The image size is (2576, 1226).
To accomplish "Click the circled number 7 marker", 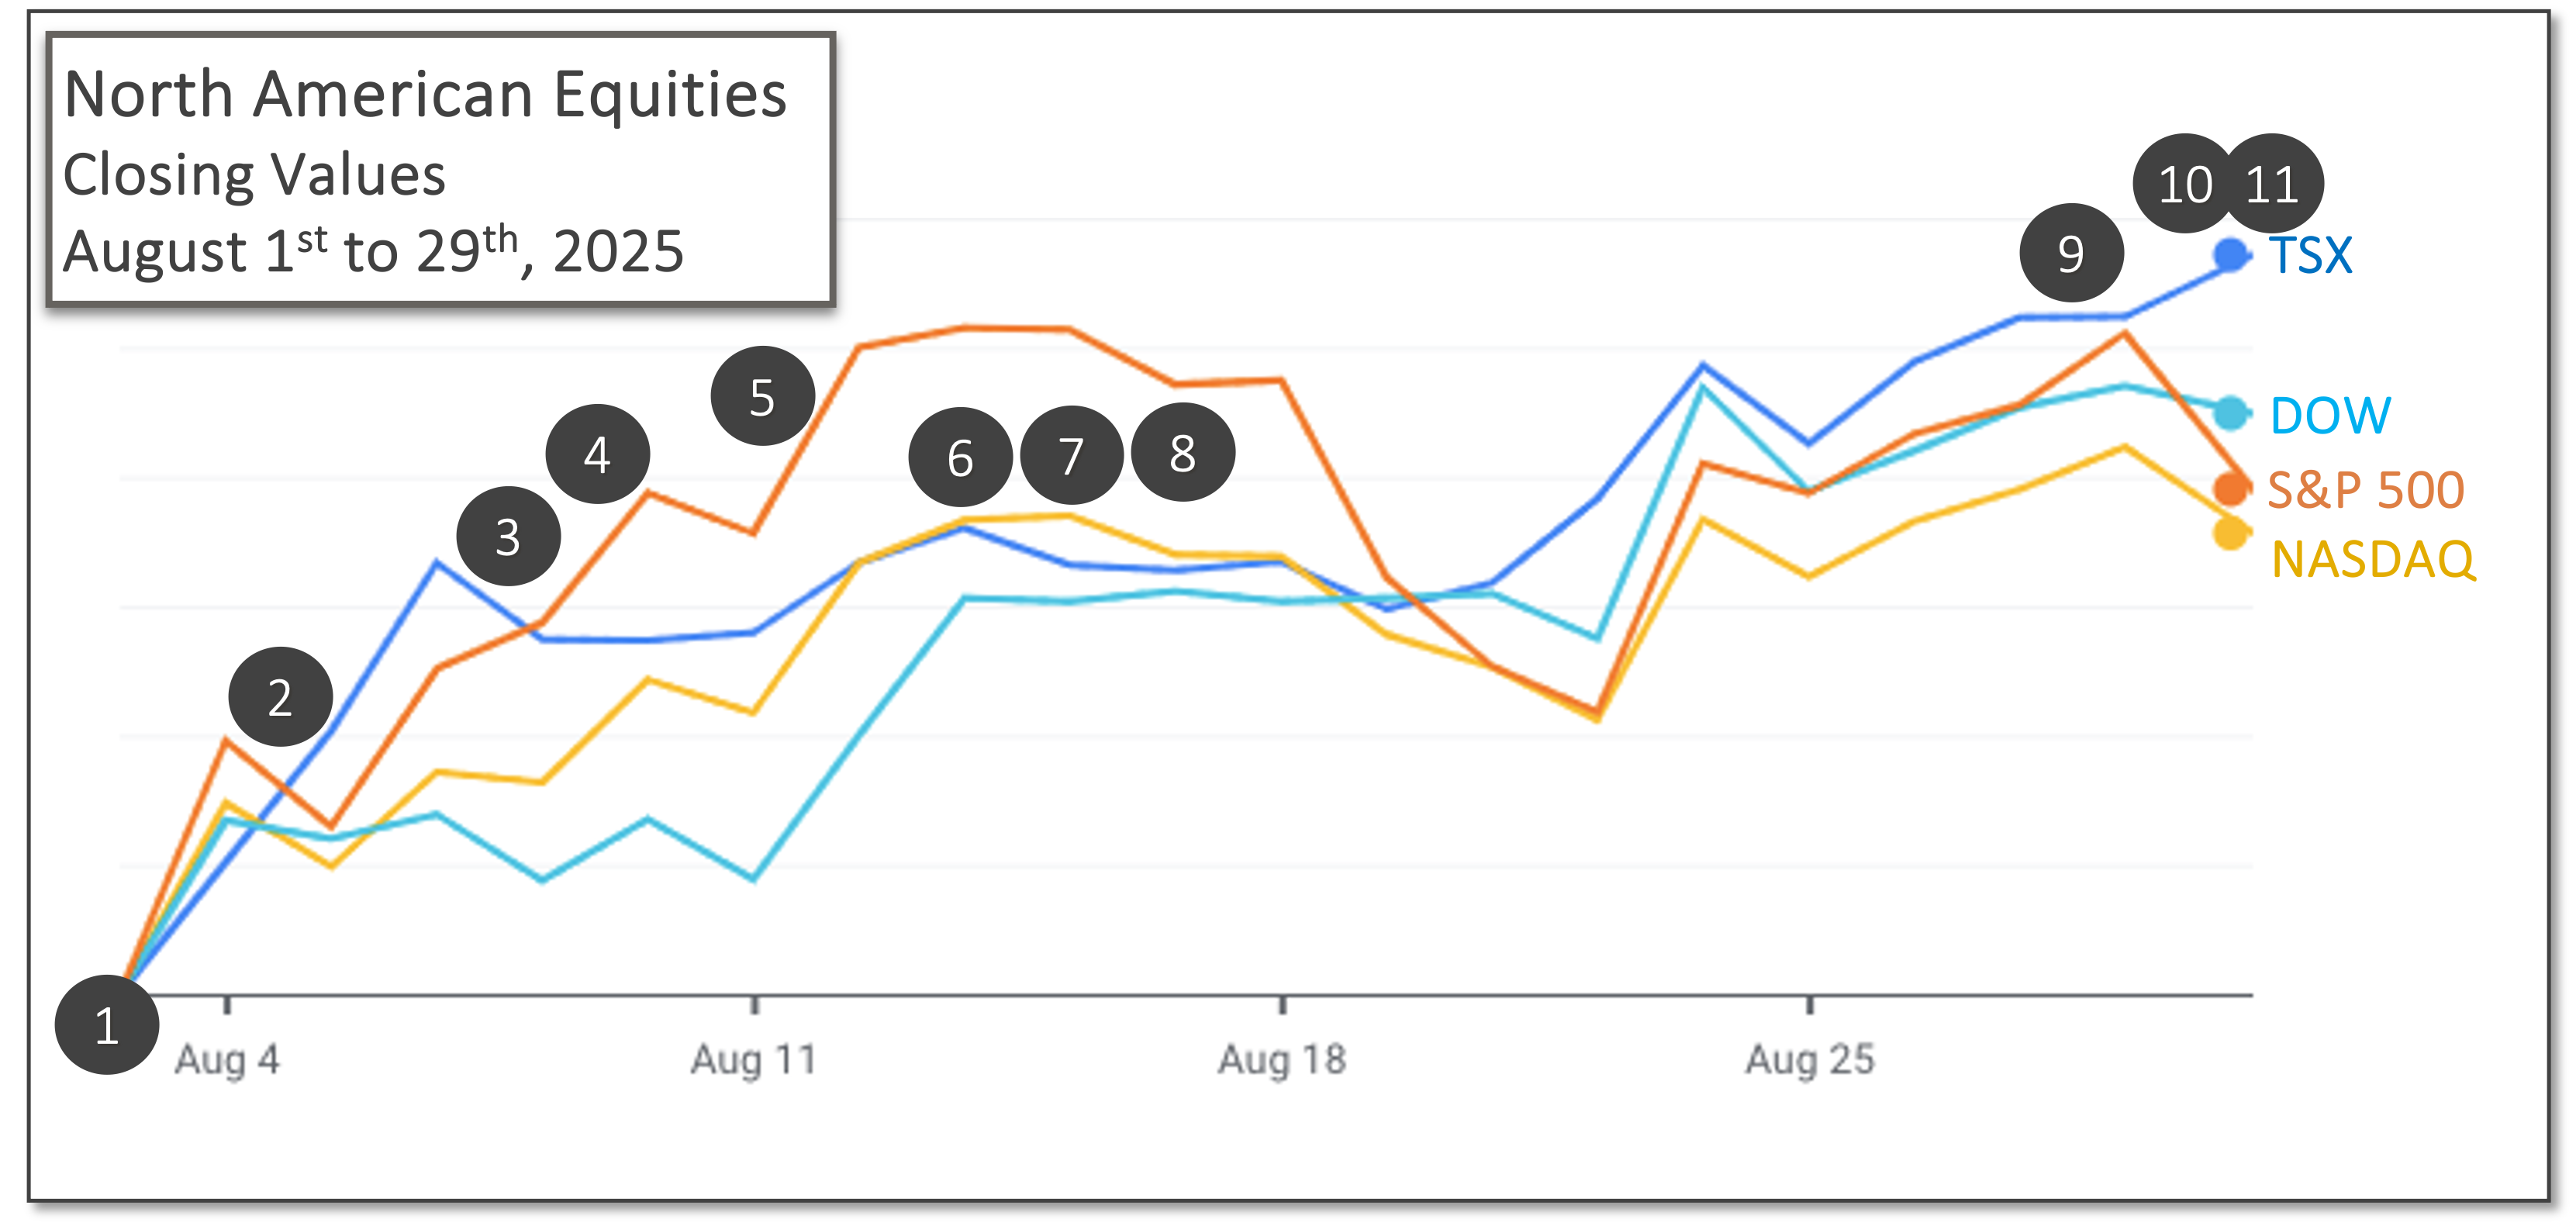I will click(x=1072, y=456).
